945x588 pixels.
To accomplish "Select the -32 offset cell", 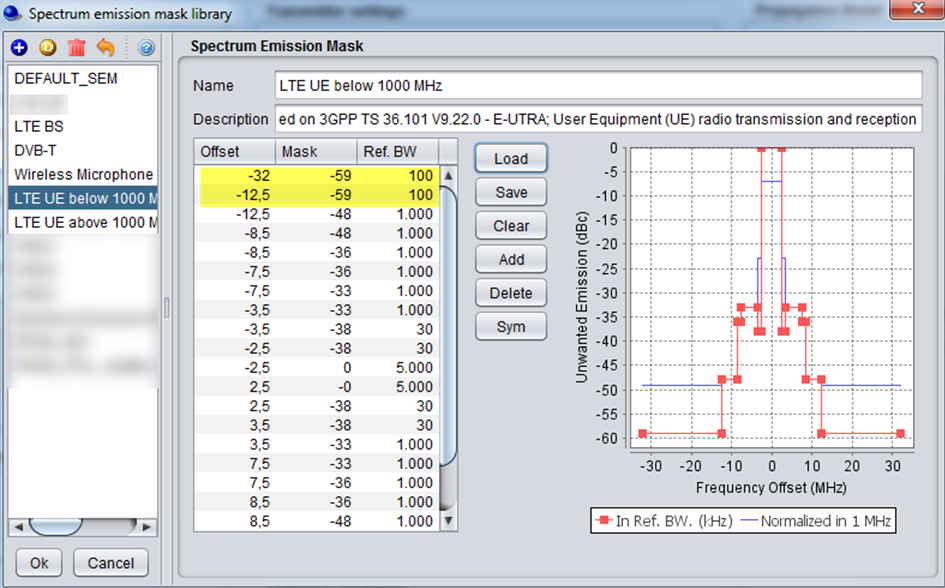I will [x=235, y=175].
